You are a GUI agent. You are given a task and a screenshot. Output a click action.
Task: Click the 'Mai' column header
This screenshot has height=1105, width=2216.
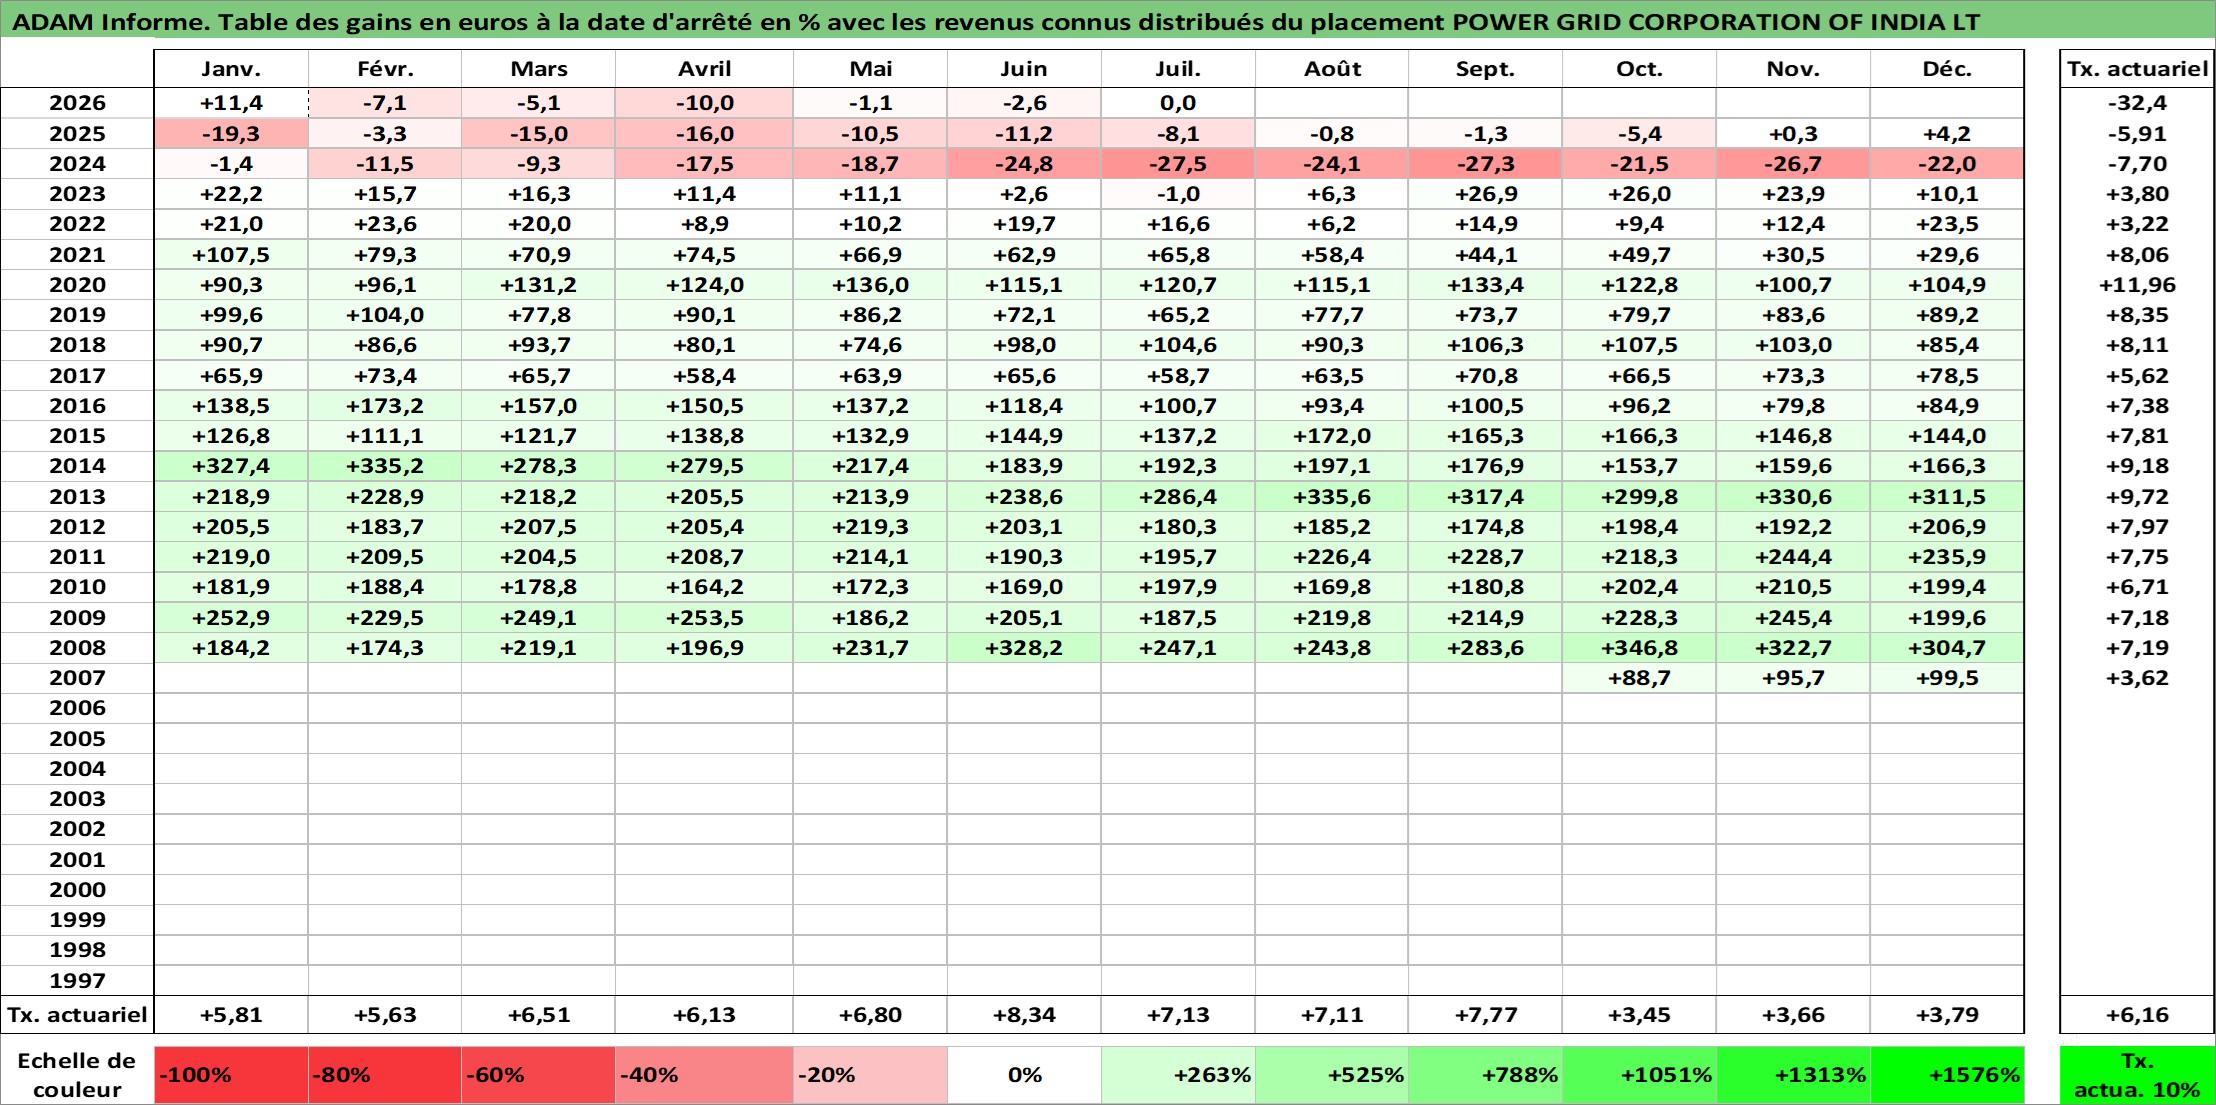click(870, 69)
